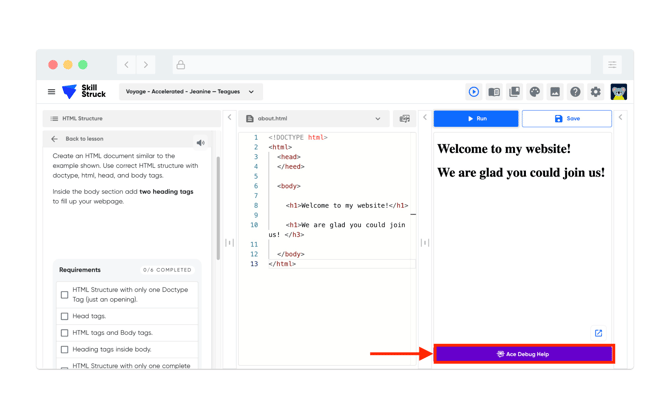Click Back to lesson
The height and width of the screenshot is (418, 670).
point(78,139)
